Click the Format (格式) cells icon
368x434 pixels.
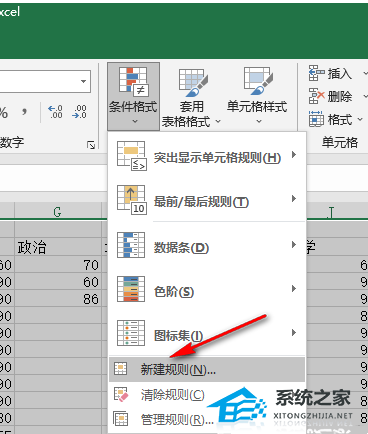316,119
